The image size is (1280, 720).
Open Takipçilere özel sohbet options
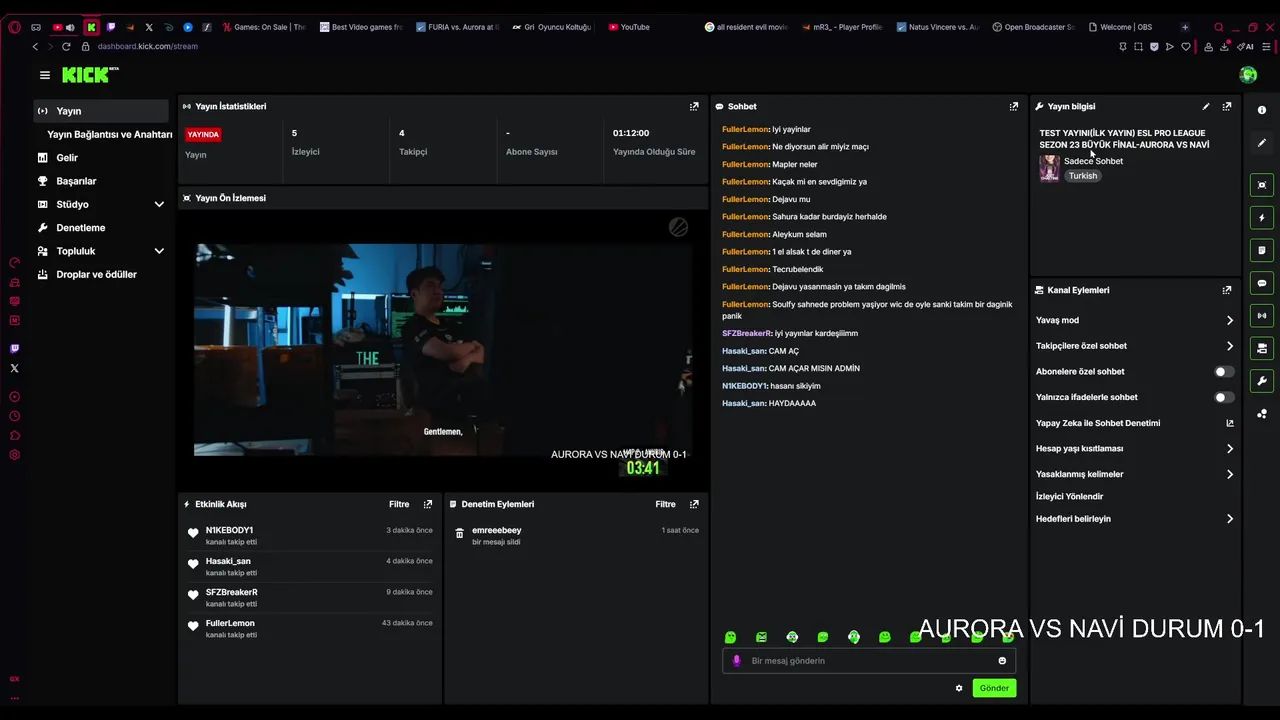[1134, 346]
